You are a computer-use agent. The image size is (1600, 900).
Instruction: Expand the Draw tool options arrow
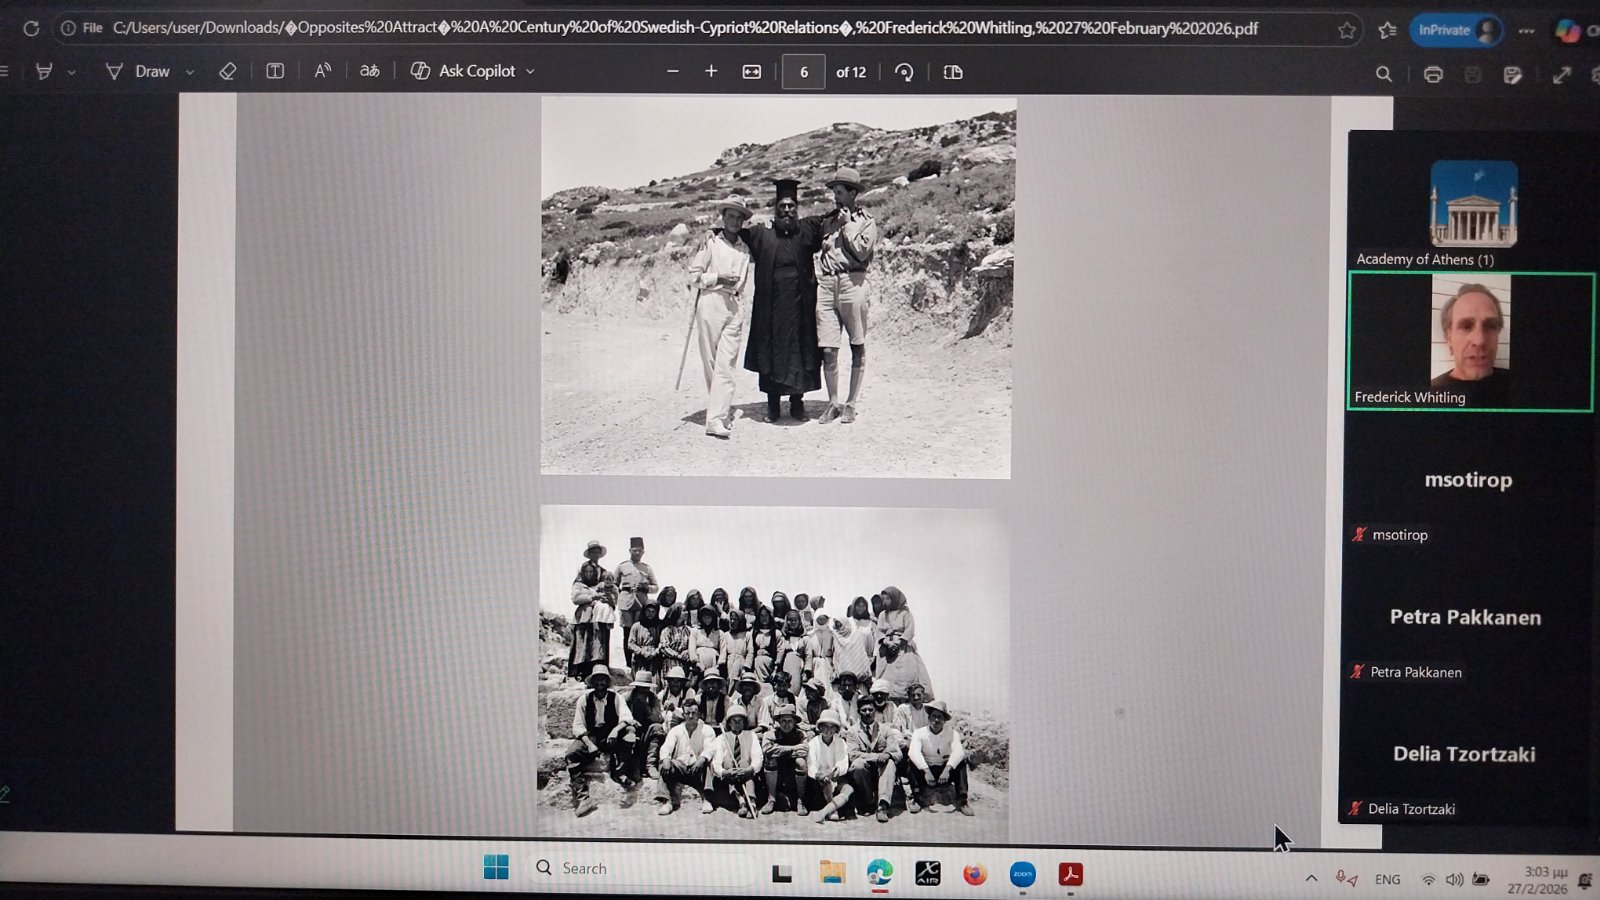pyautogui.click(x=190, y=72)
